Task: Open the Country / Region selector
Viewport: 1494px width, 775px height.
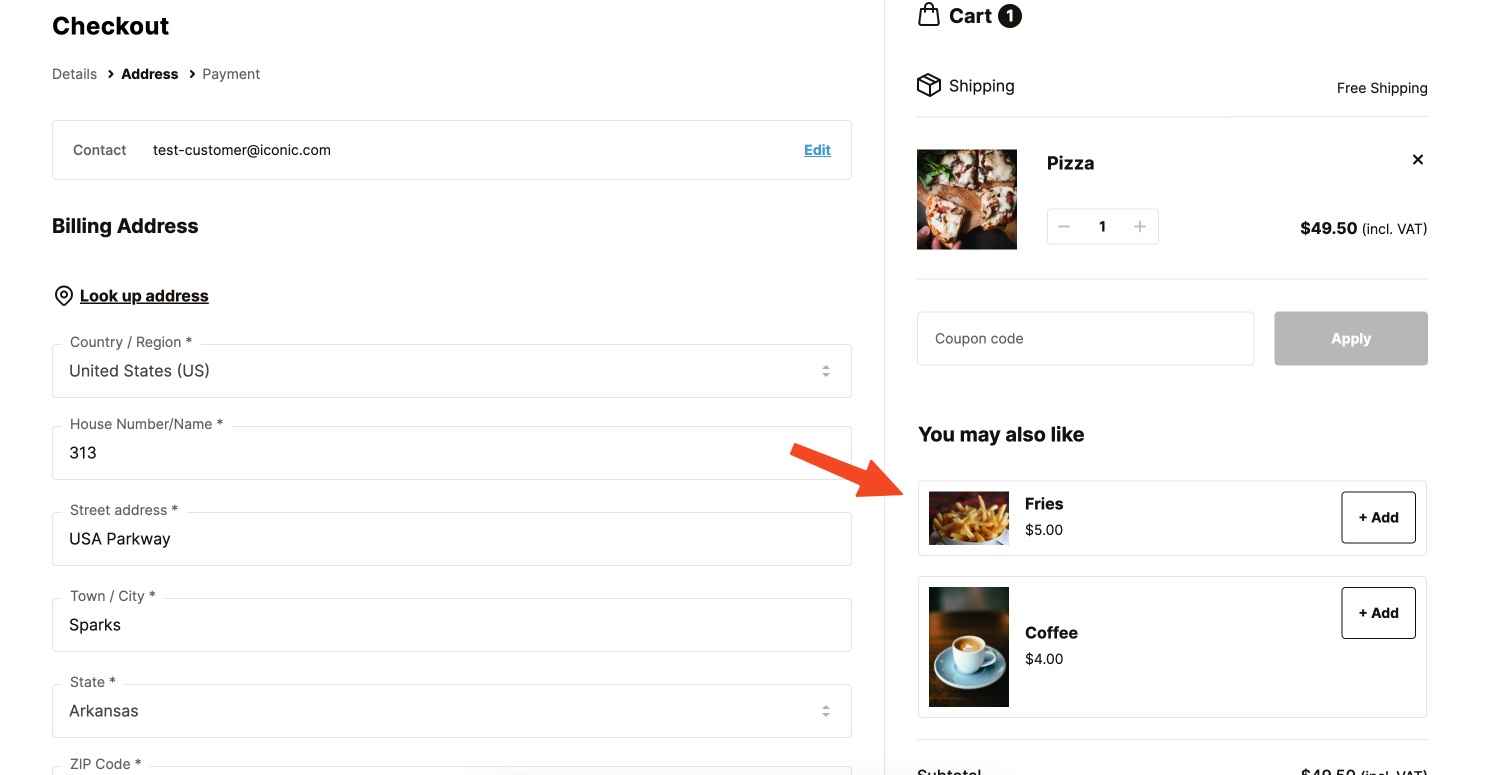Action: pyautogui.click(x=451, y=371)
